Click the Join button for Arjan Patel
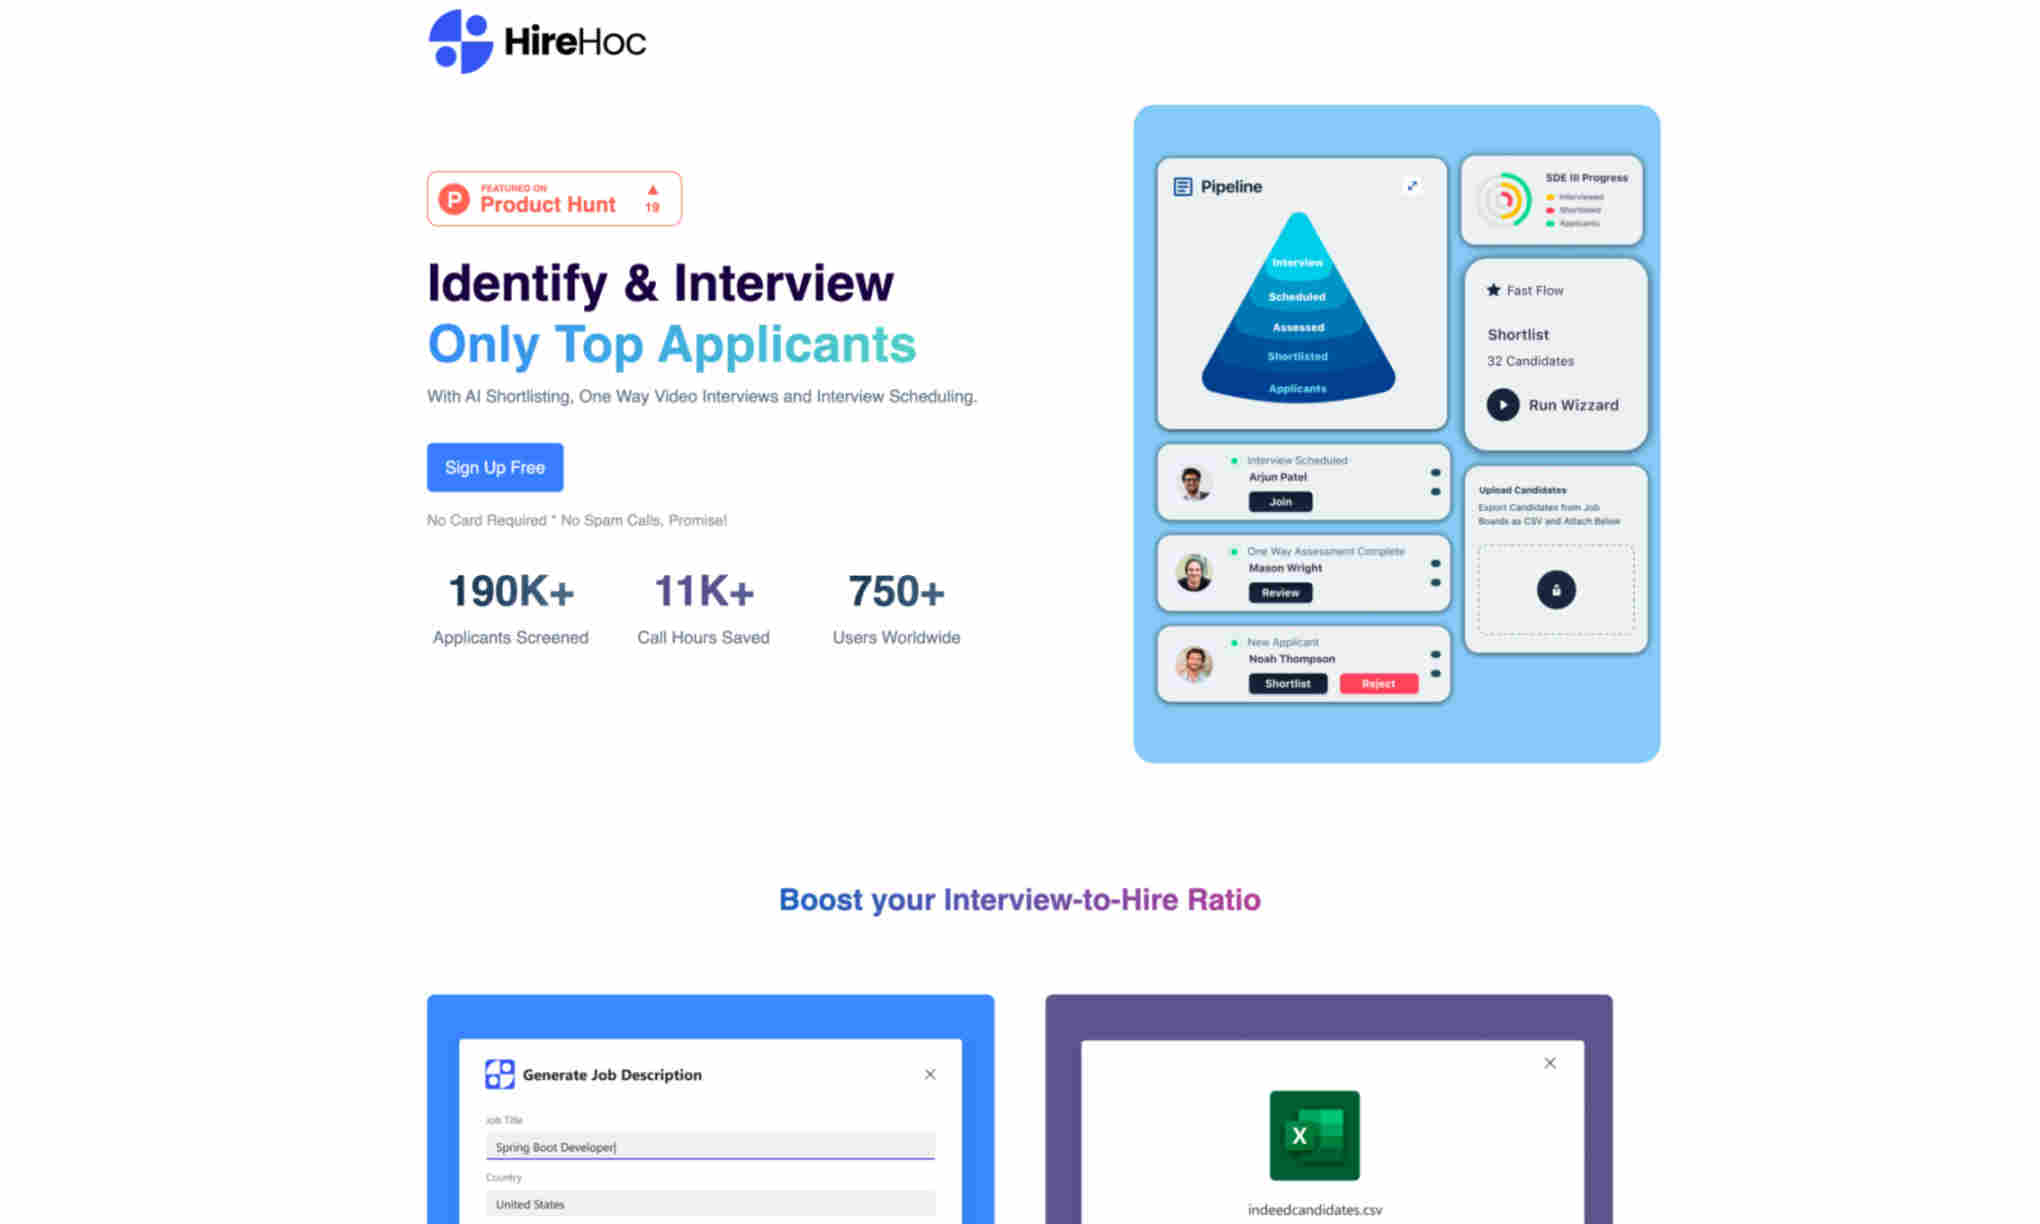Screen dimensions: 2040x1224 [x=1281, y=503]
